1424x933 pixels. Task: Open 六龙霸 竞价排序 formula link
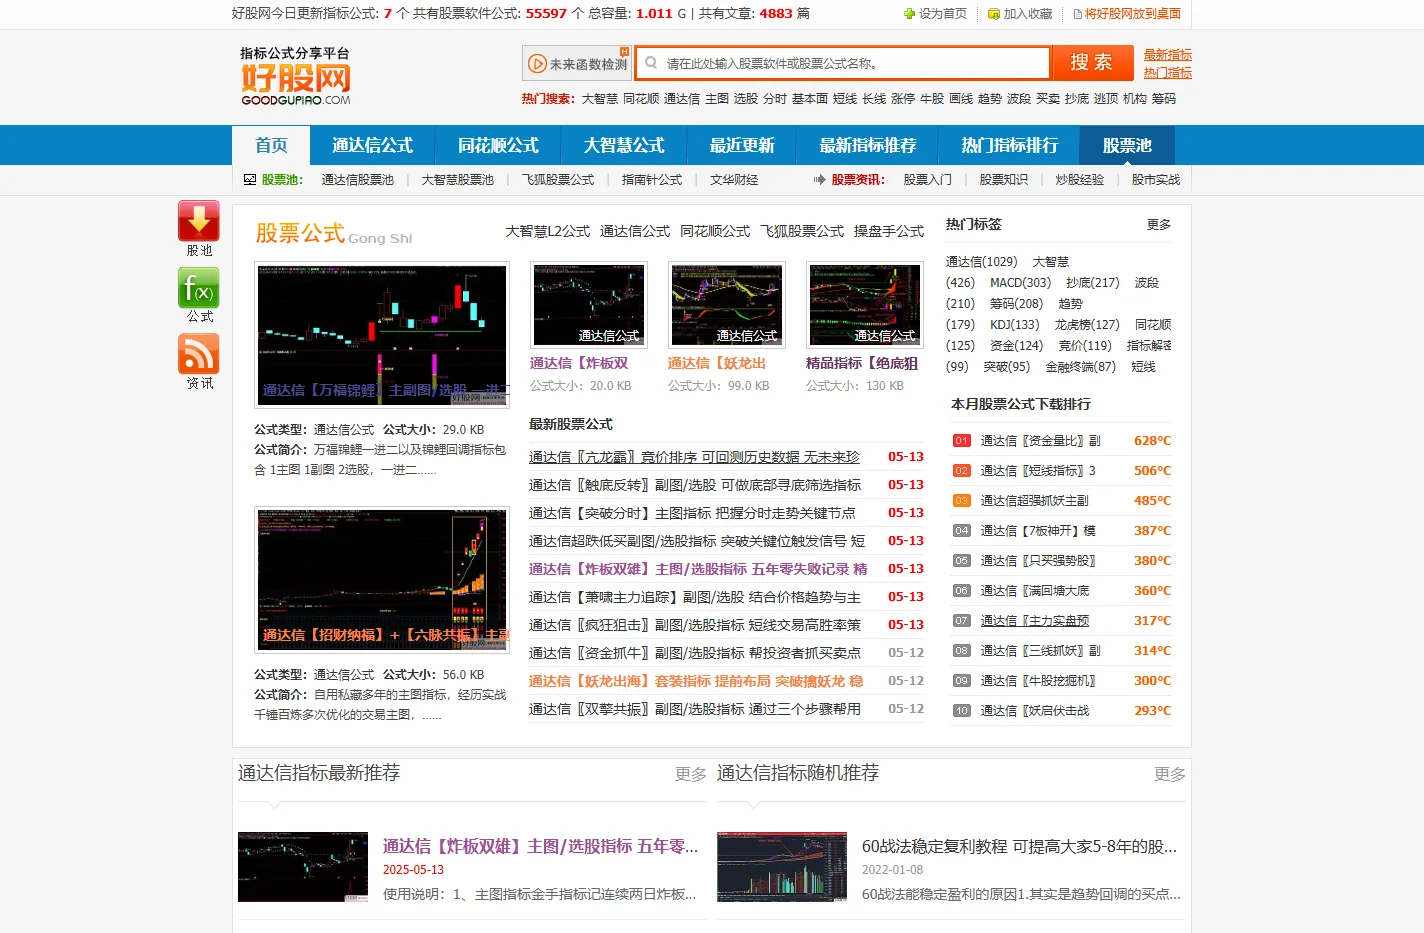coord(694,457)
